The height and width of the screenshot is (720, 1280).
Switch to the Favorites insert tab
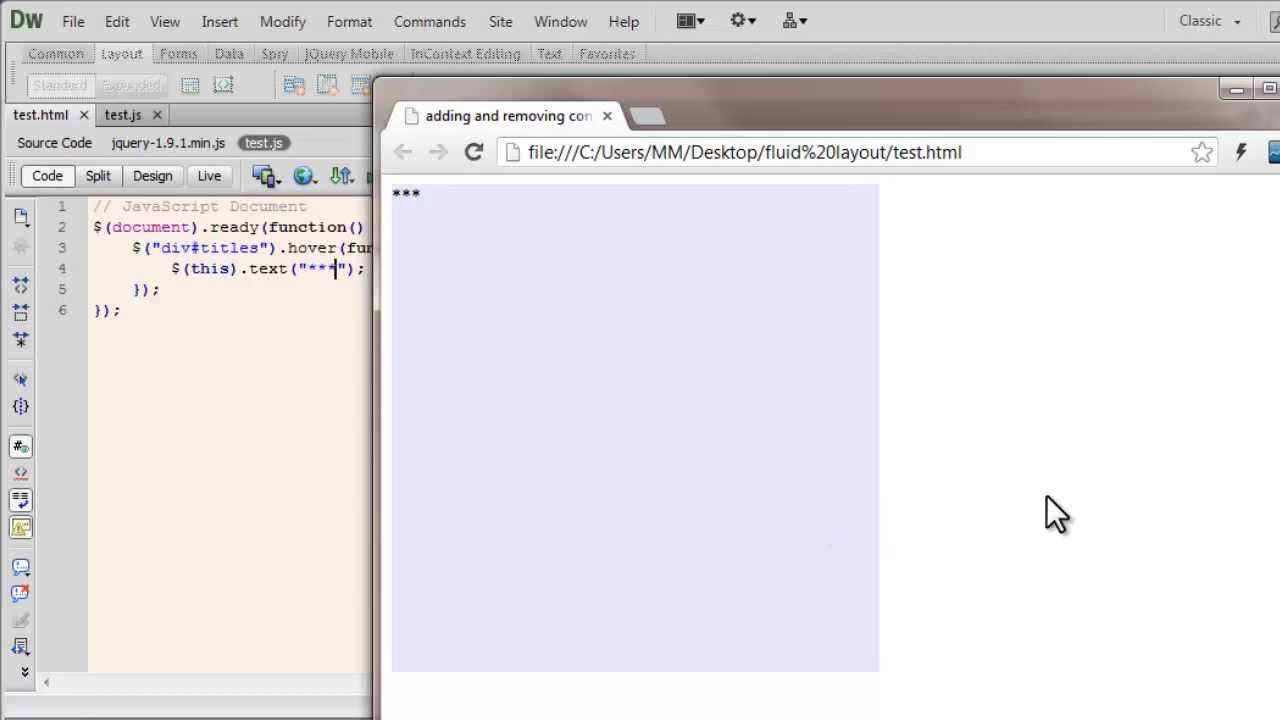point(607,54)
